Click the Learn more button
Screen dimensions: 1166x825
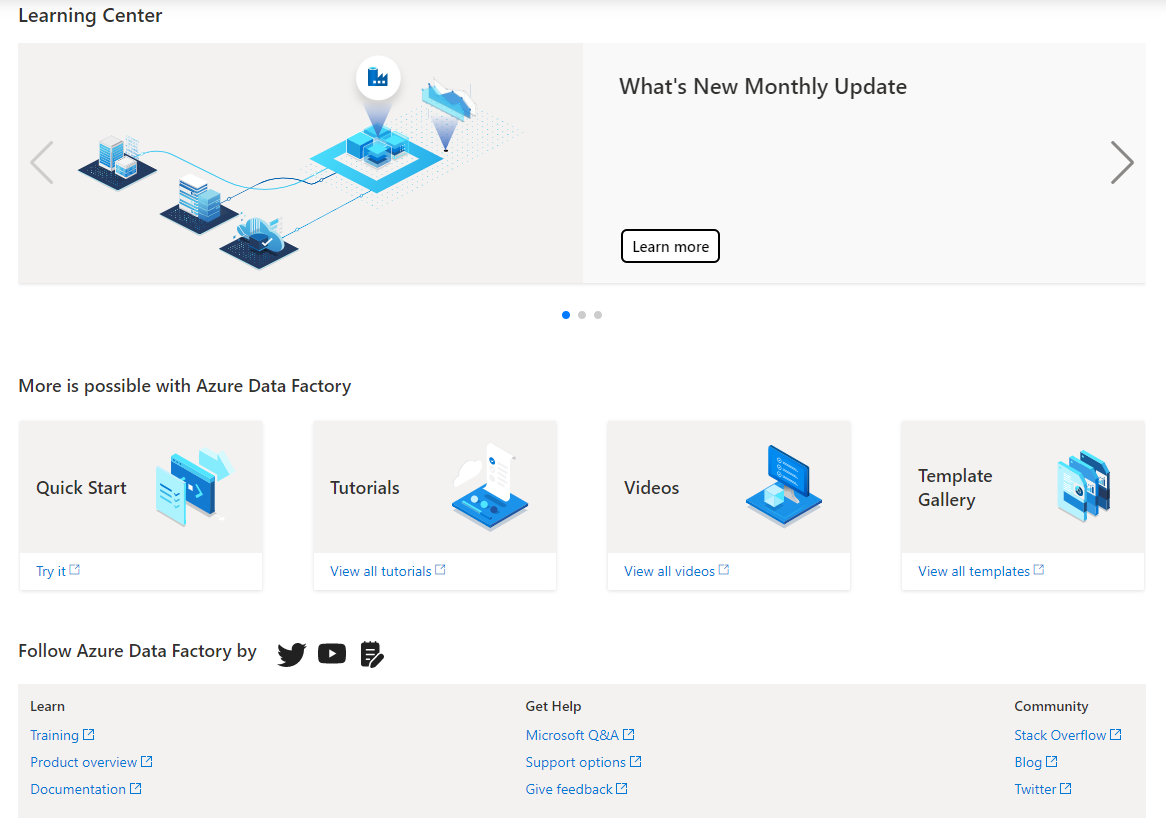click(670, 246)
